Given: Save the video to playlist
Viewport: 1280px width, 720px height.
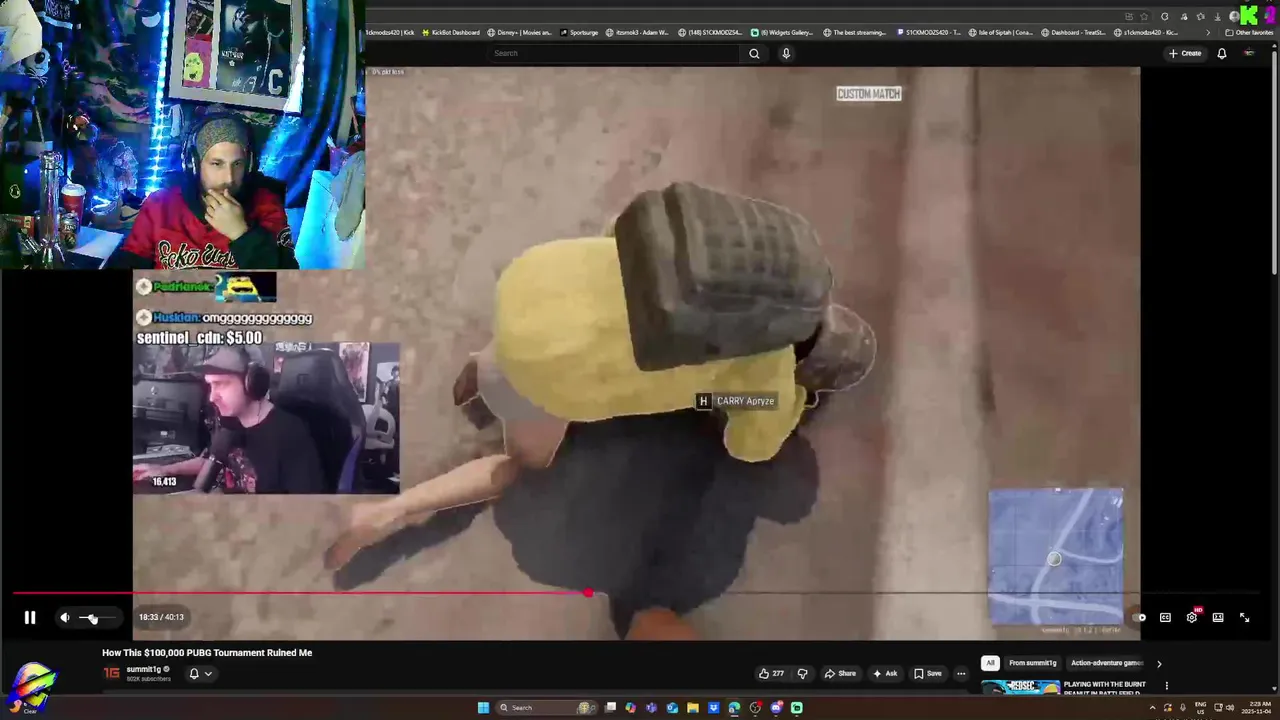Looking at the screenshot, I should point(928,673).
